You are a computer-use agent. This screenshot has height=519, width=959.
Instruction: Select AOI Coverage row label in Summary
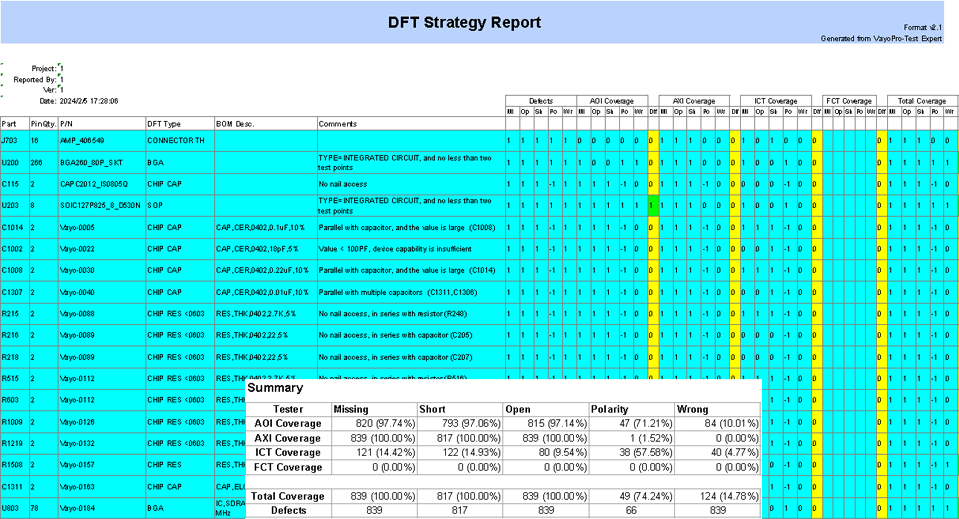(286, 423)
